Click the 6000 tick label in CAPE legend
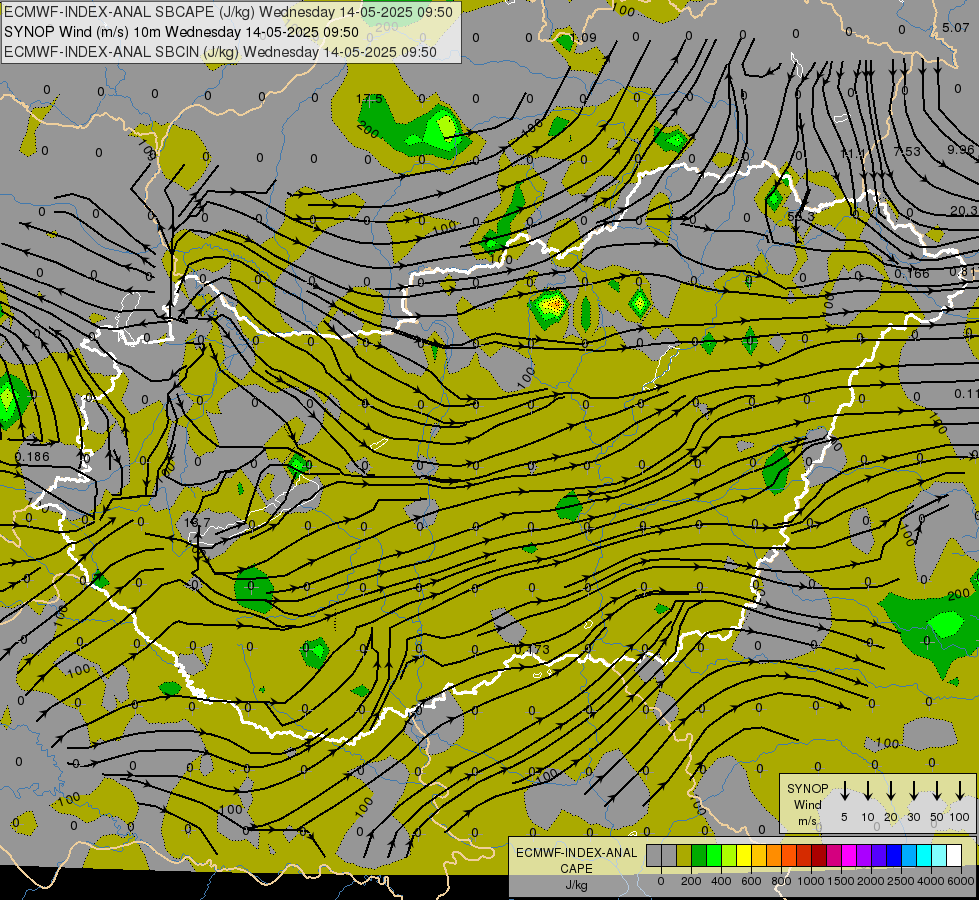The image size is (979, 900). click(961, 881)
